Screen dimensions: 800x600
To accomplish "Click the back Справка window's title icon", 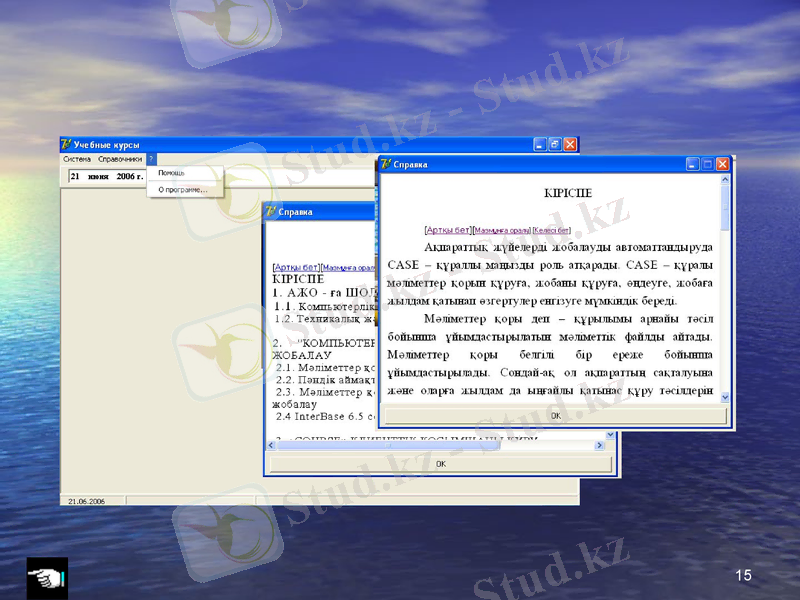I will click(x=270, y=212).
